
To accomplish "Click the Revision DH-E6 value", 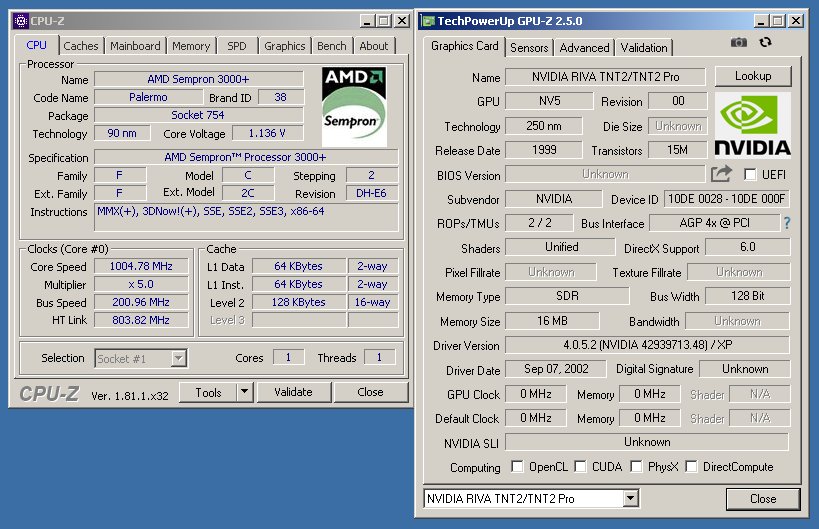I will coord(372,193).
